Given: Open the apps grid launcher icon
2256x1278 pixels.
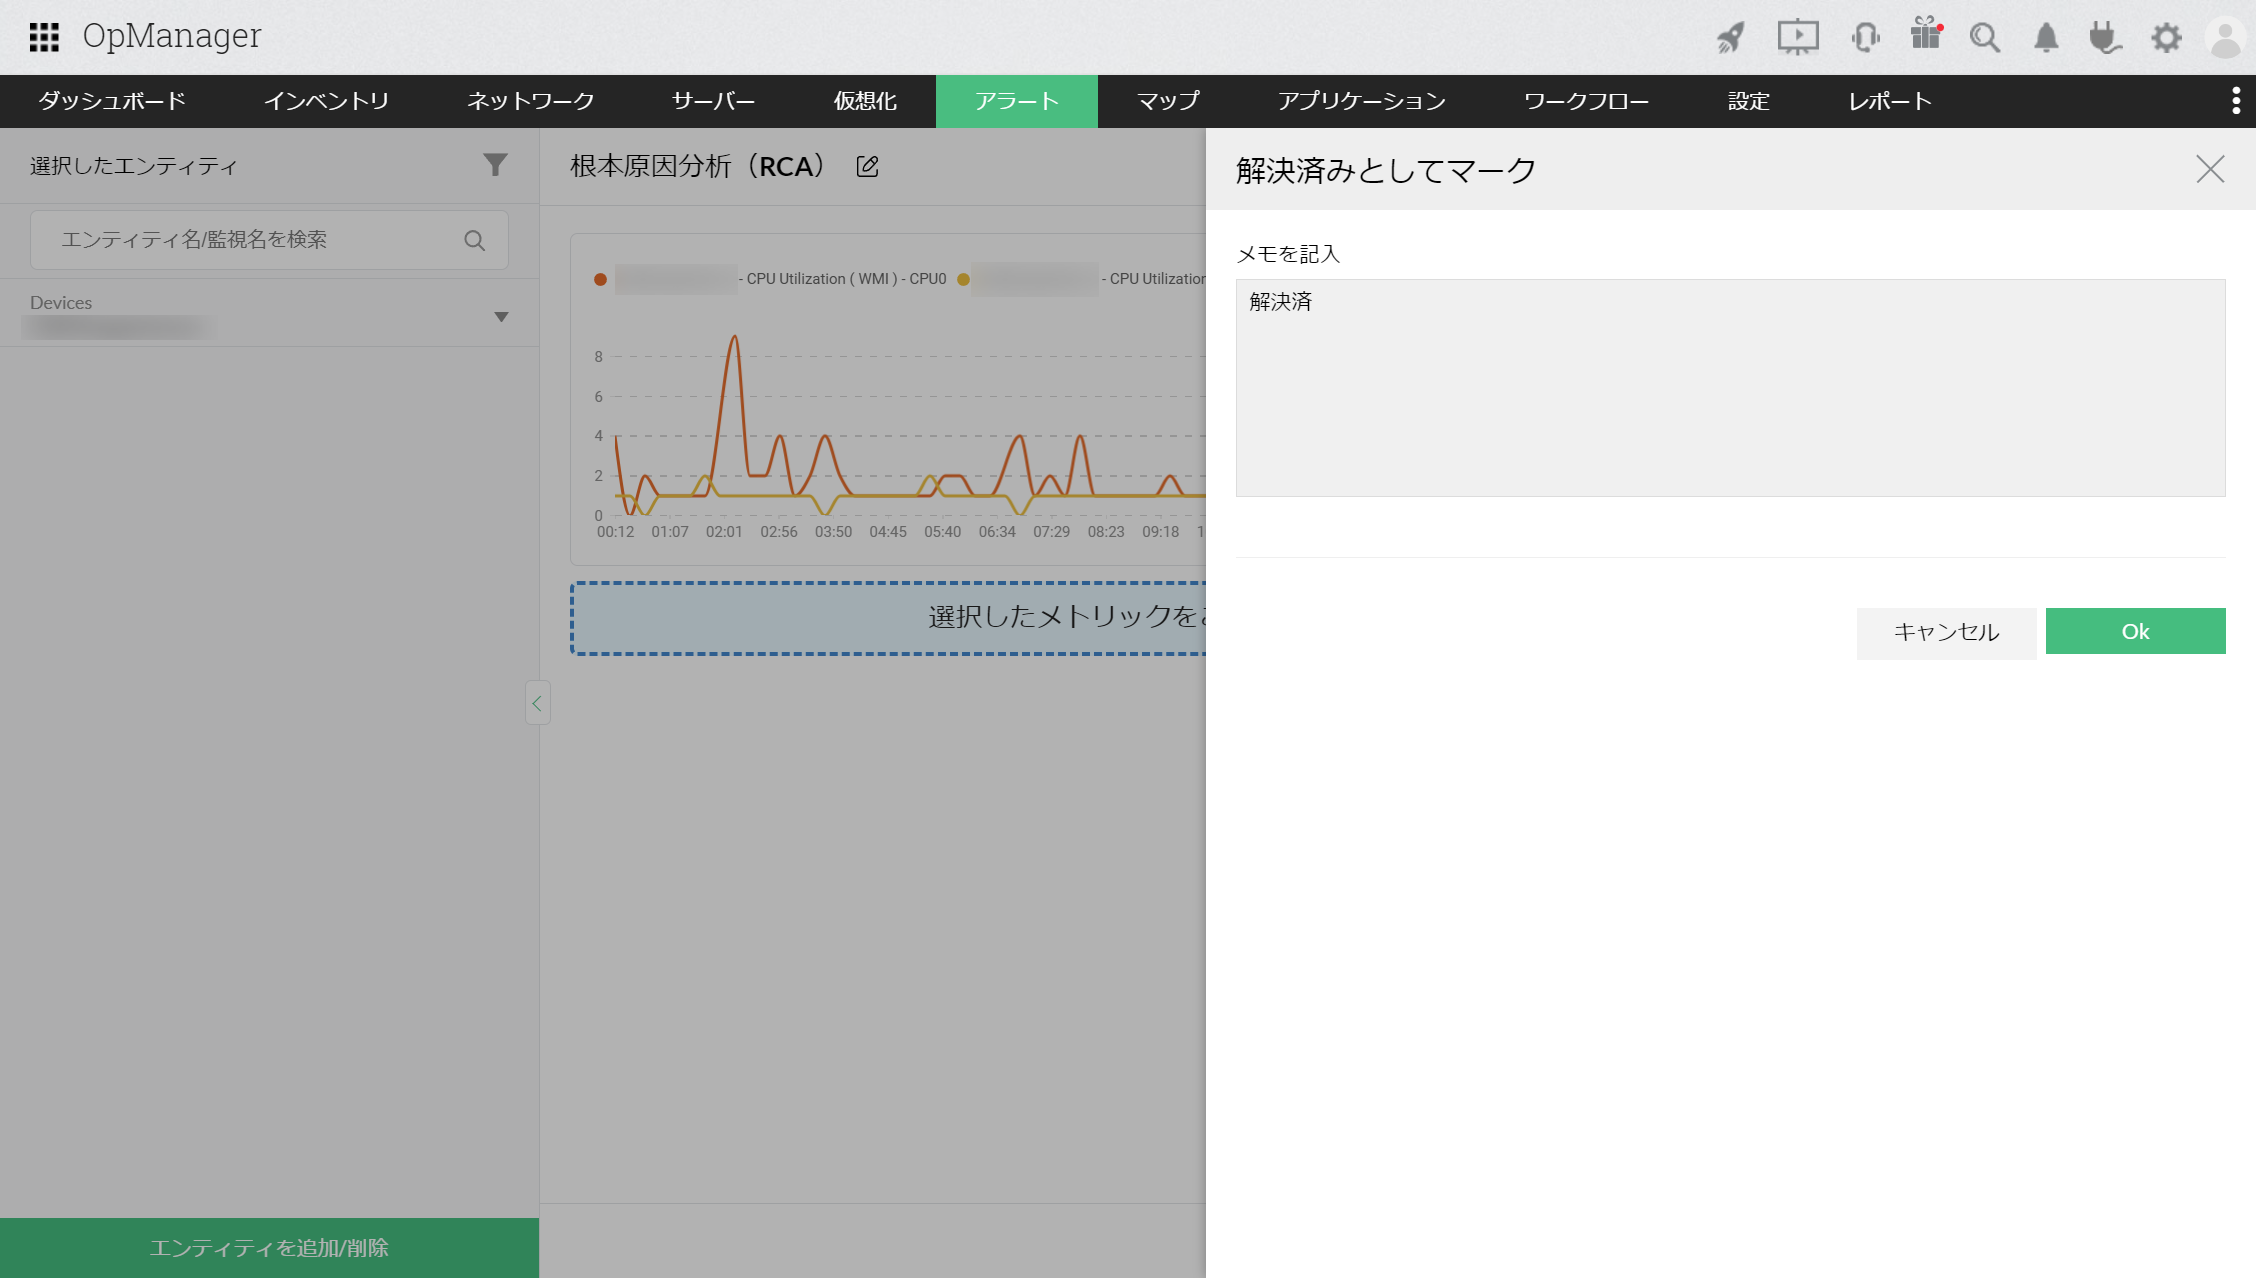Looking at the screenshot, I should pyautogui.click(x=44, y=37).
